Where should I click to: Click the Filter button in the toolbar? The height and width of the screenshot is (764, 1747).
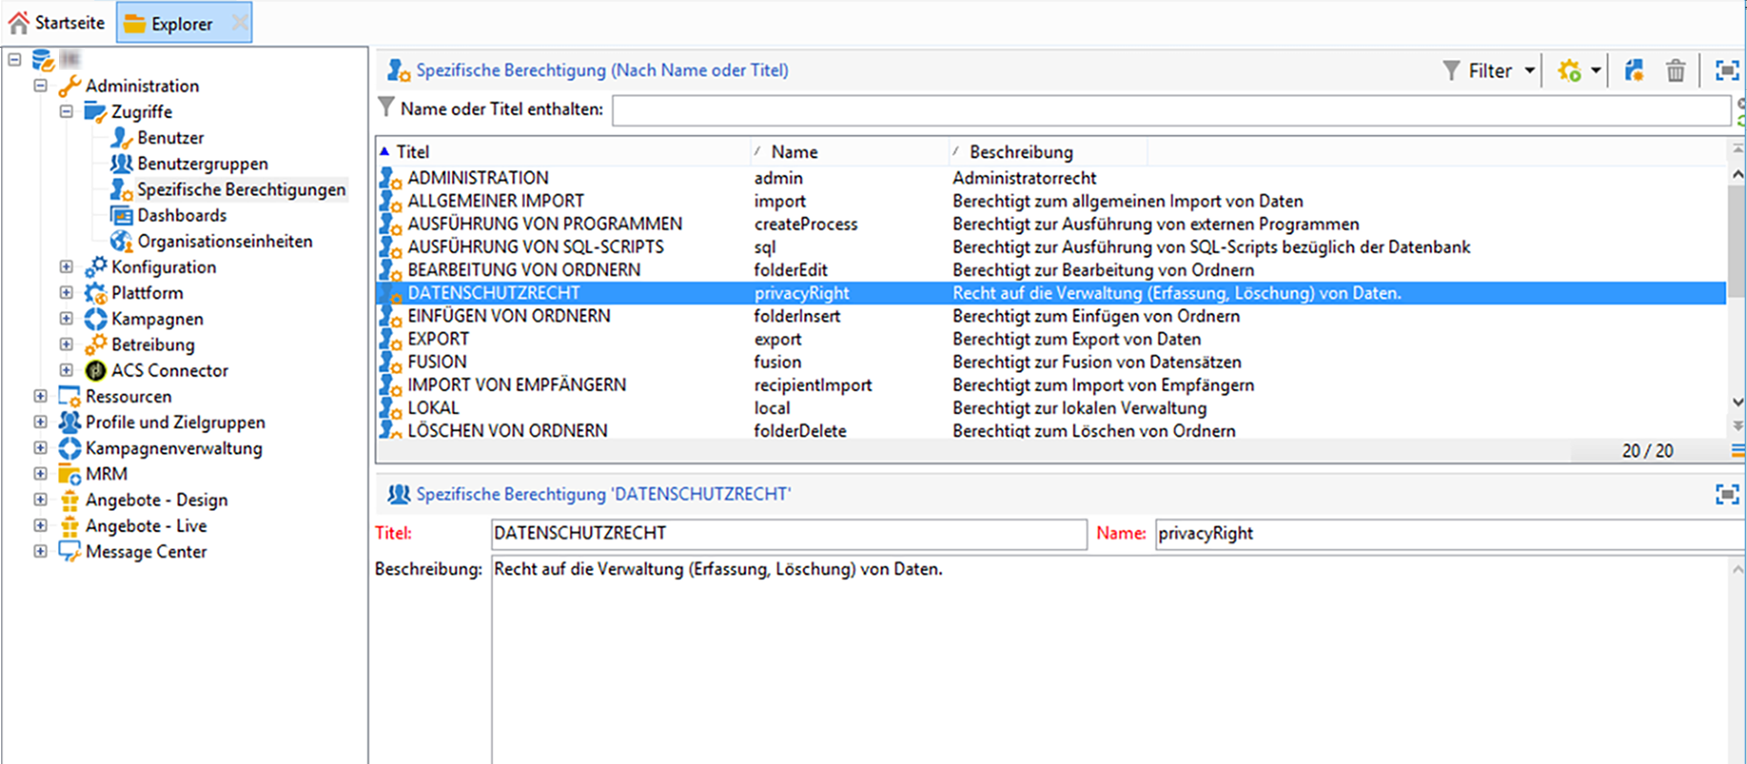1478,71
